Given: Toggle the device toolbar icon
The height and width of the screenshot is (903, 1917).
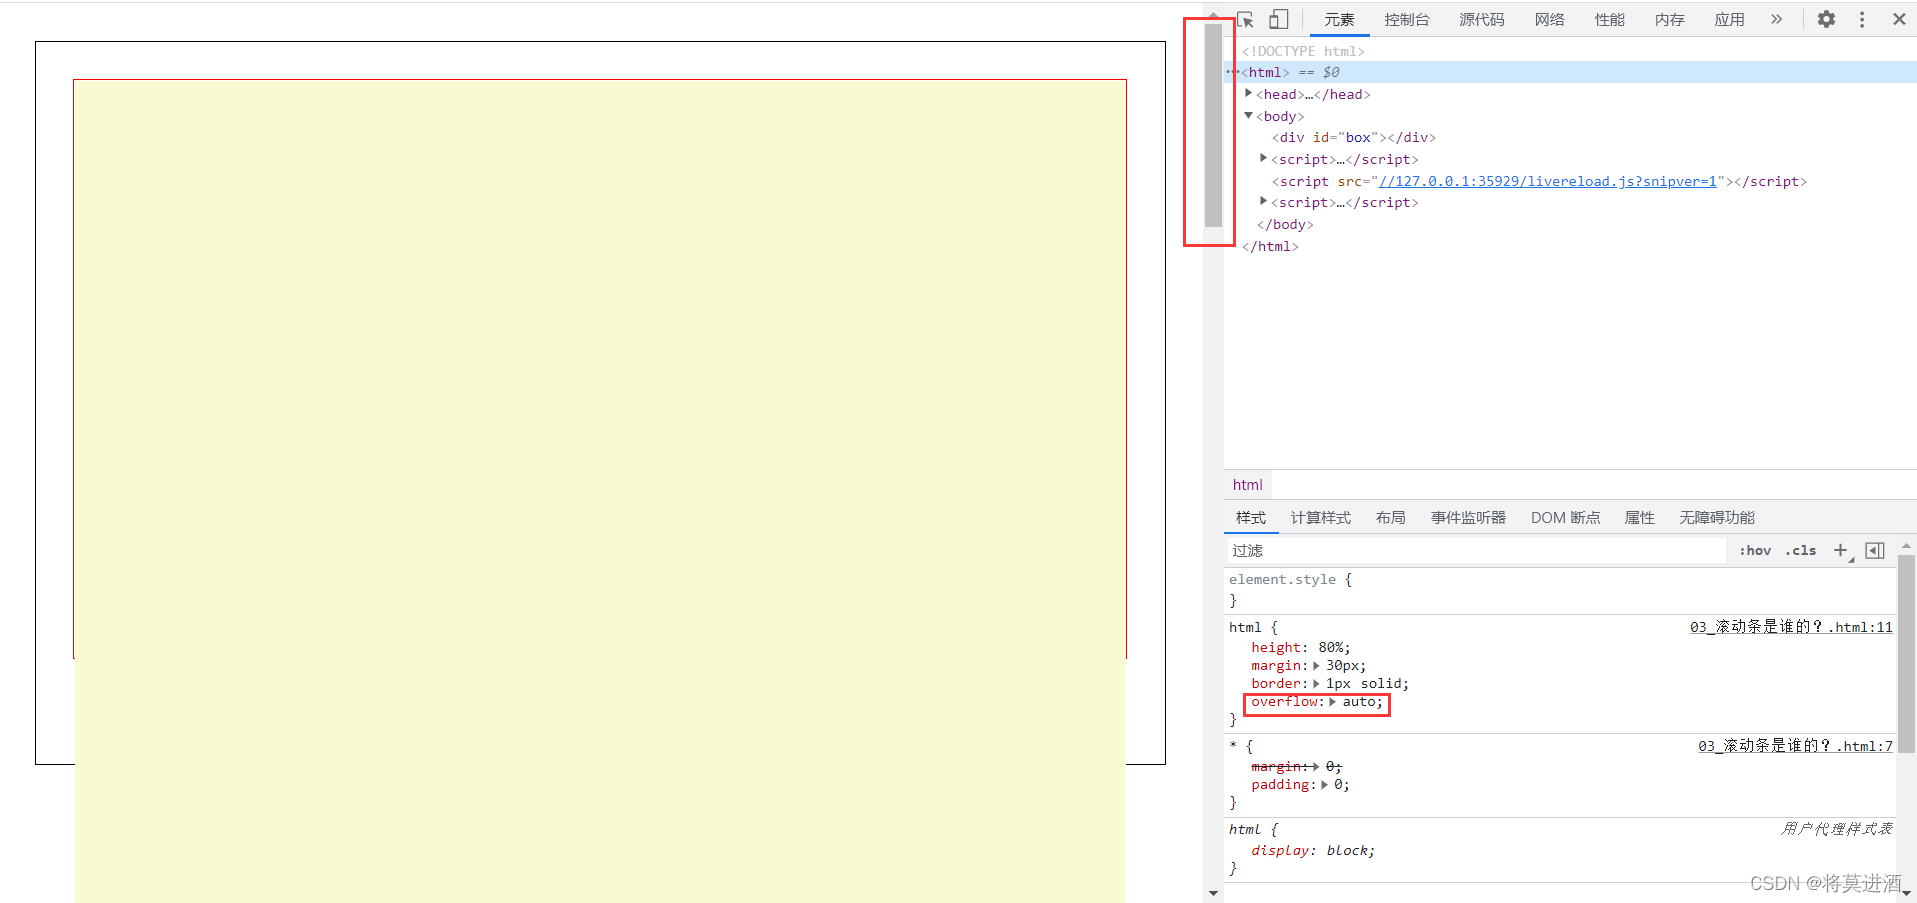Looking at the screenshot, I should 1279,19.
